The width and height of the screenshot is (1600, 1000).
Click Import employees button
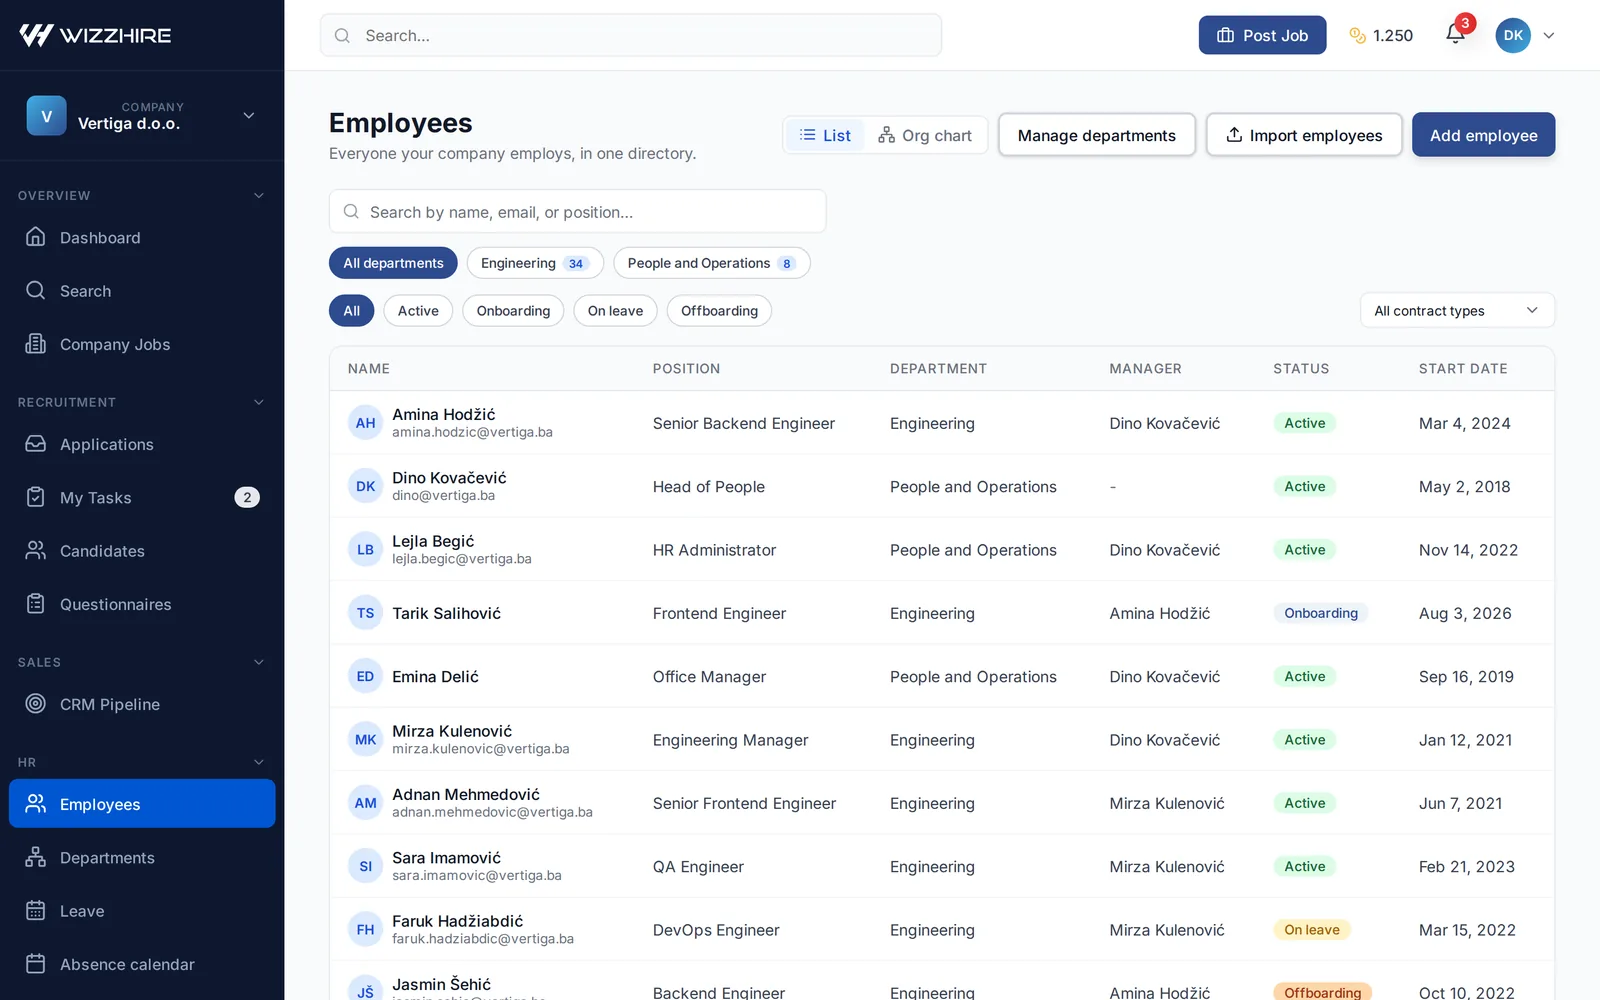[x=1304, y=135]
